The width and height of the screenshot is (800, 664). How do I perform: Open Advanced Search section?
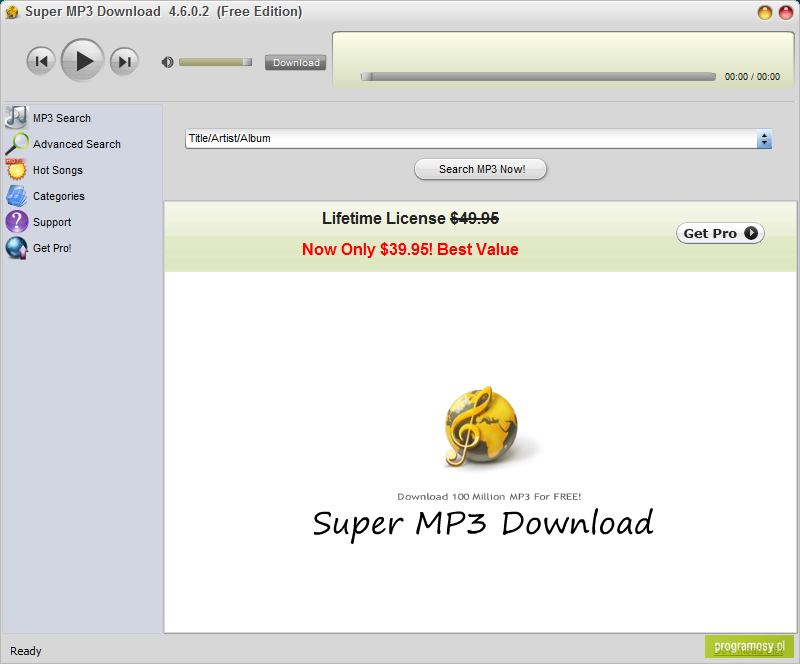tap(77, 144)
